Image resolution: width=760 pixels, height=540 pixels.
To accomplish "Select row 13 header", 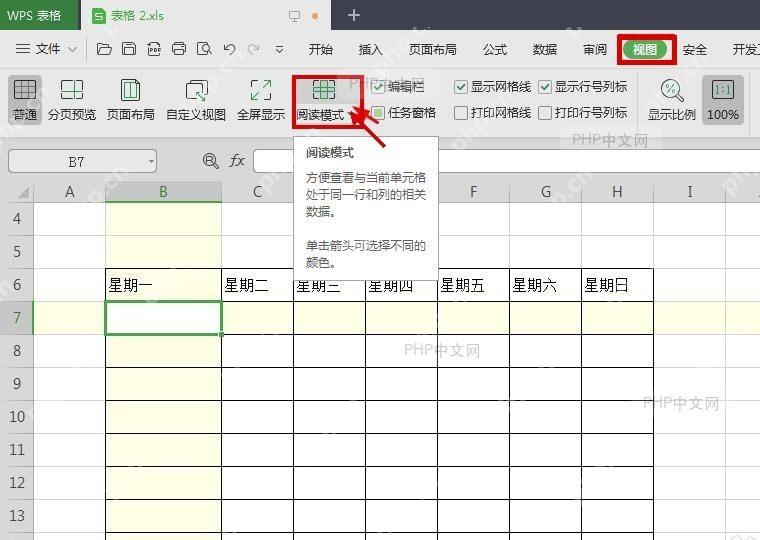I will tap(16, 515).
